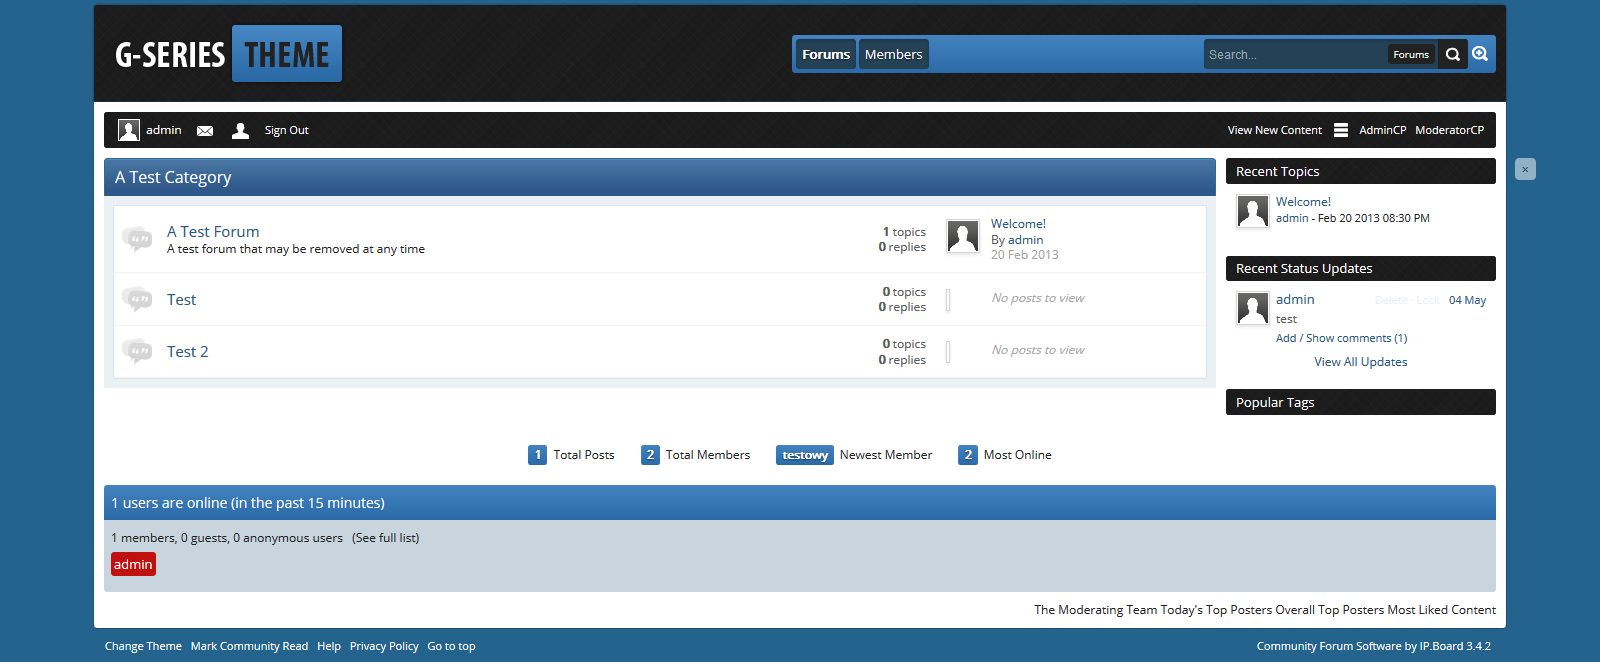Click the red admin online user badge
This screenshot has height=662, width=1600.
coord(133,565)
